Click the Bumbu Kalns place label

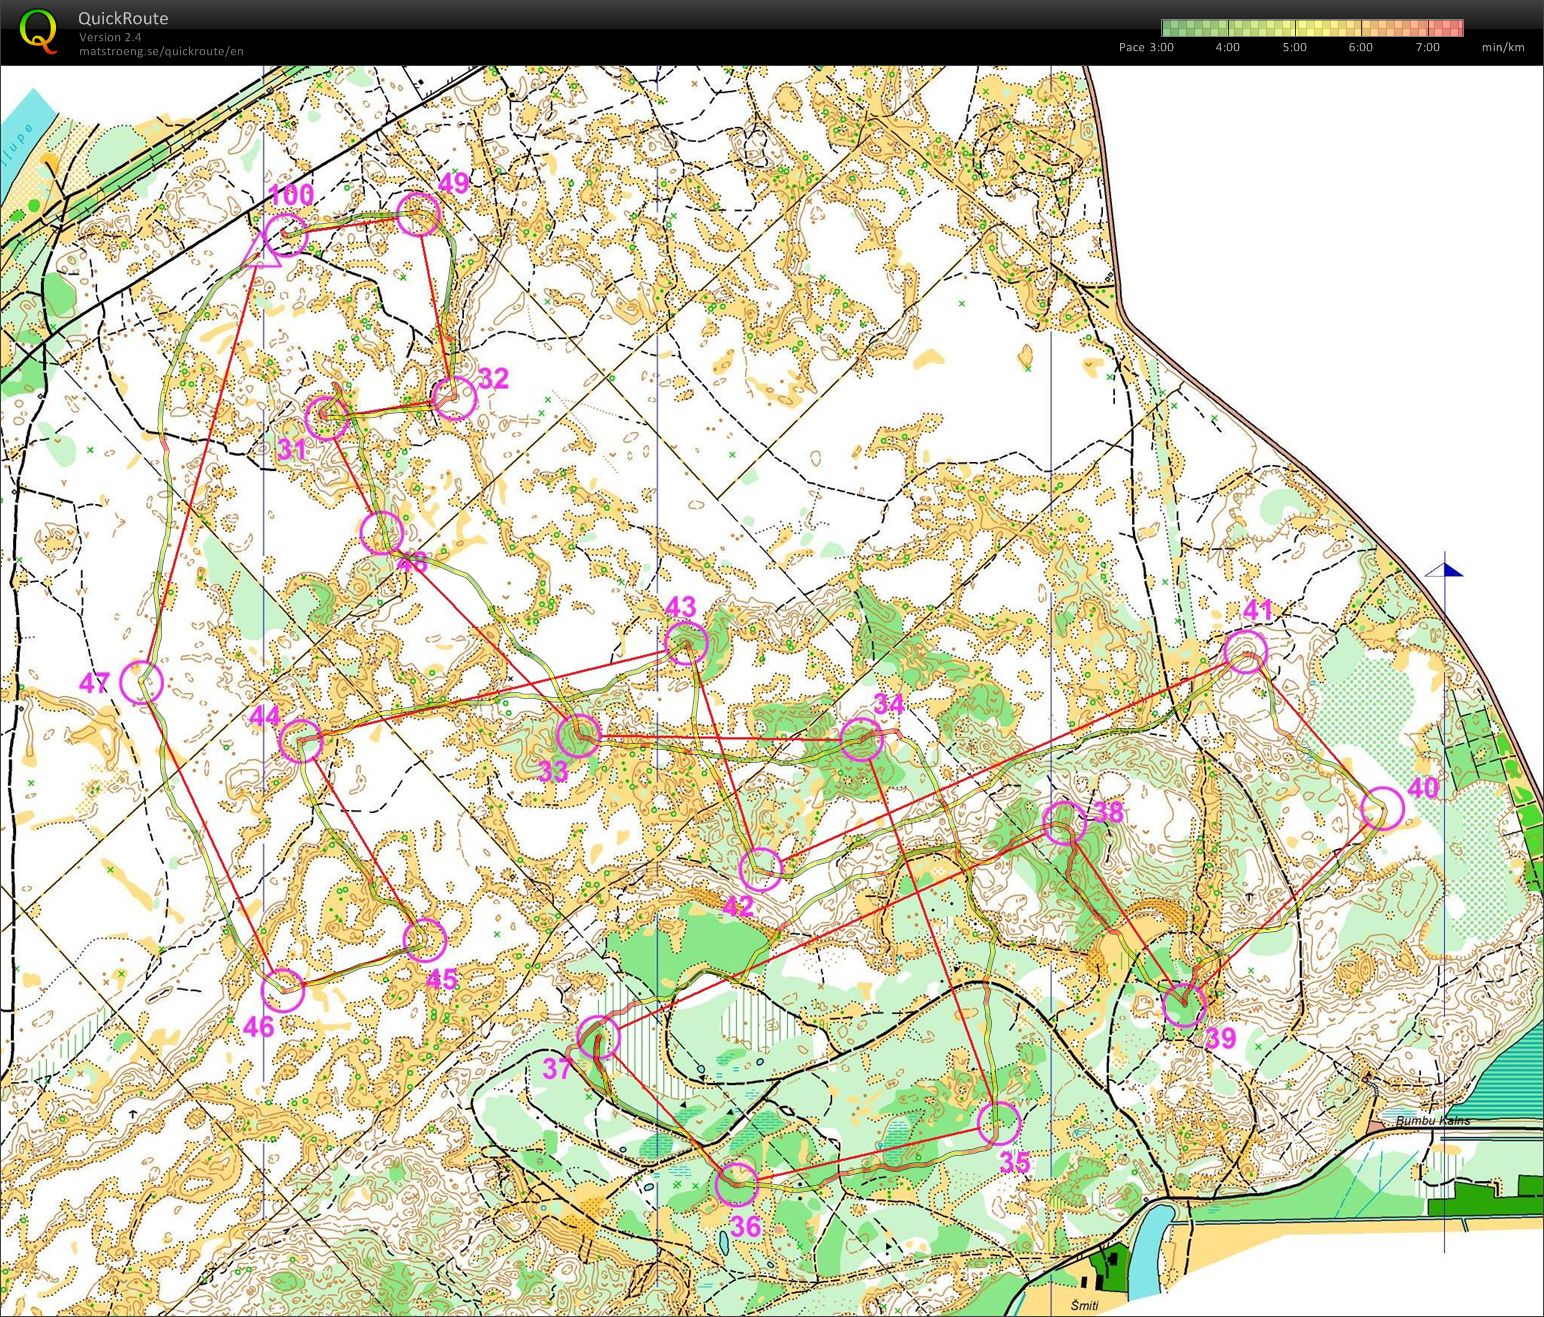coord(1432,1121)
